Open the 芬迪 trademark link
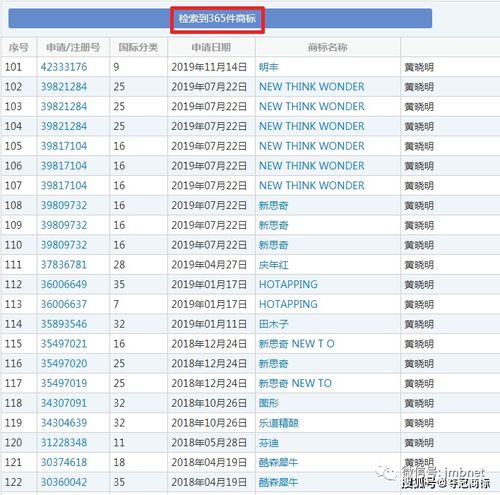The width and height of the screenshot is (500, 495). pos(269,443)
